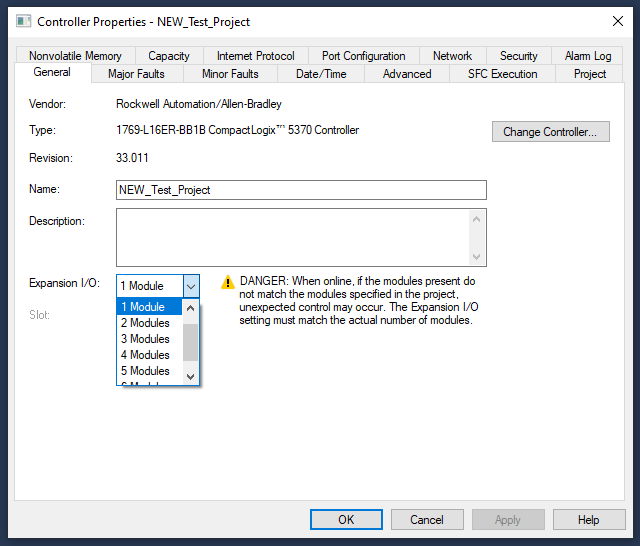The image size is (640, 546).
Task: Click the yellow DANGER warning icon
Action: click(x=228, y=282)
